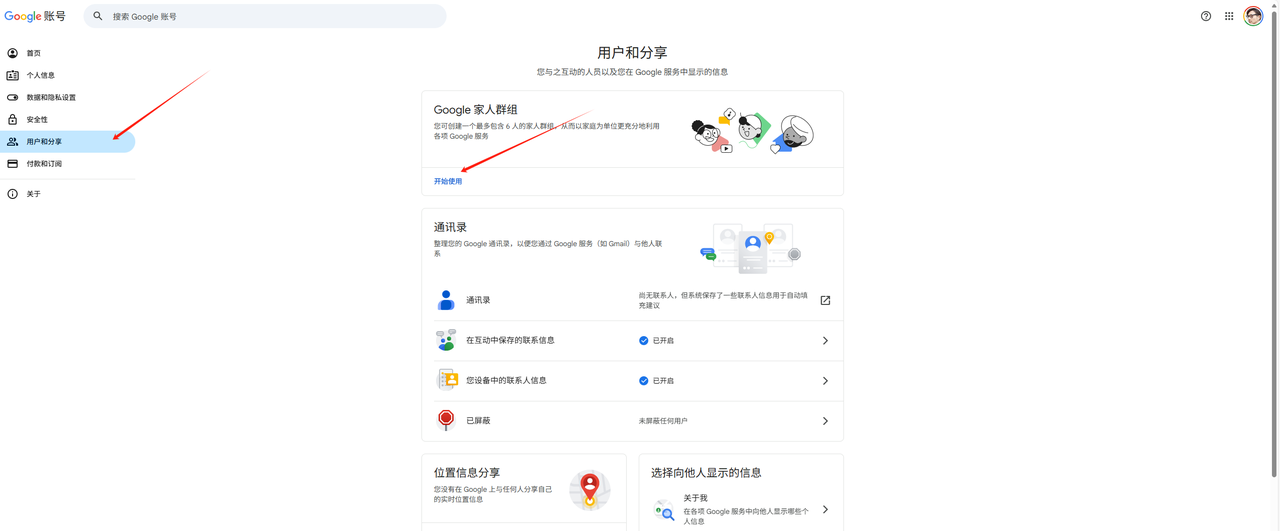This screenshot has height=531, width=1280.
Task: Click the 开始使用 link
Action: 448,181
